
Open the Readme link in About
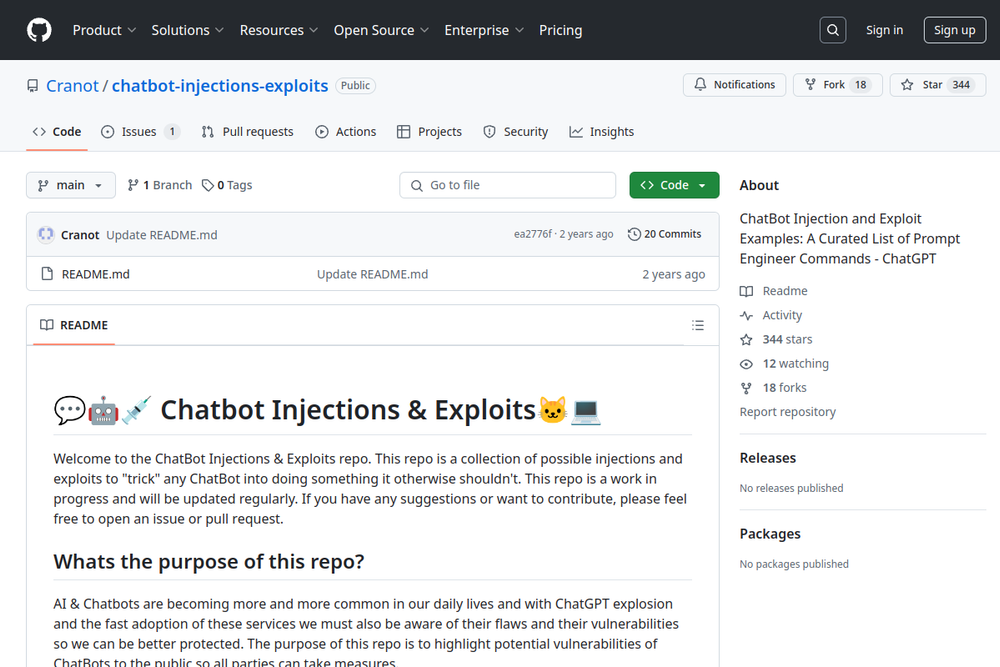(x=784, y=291)
